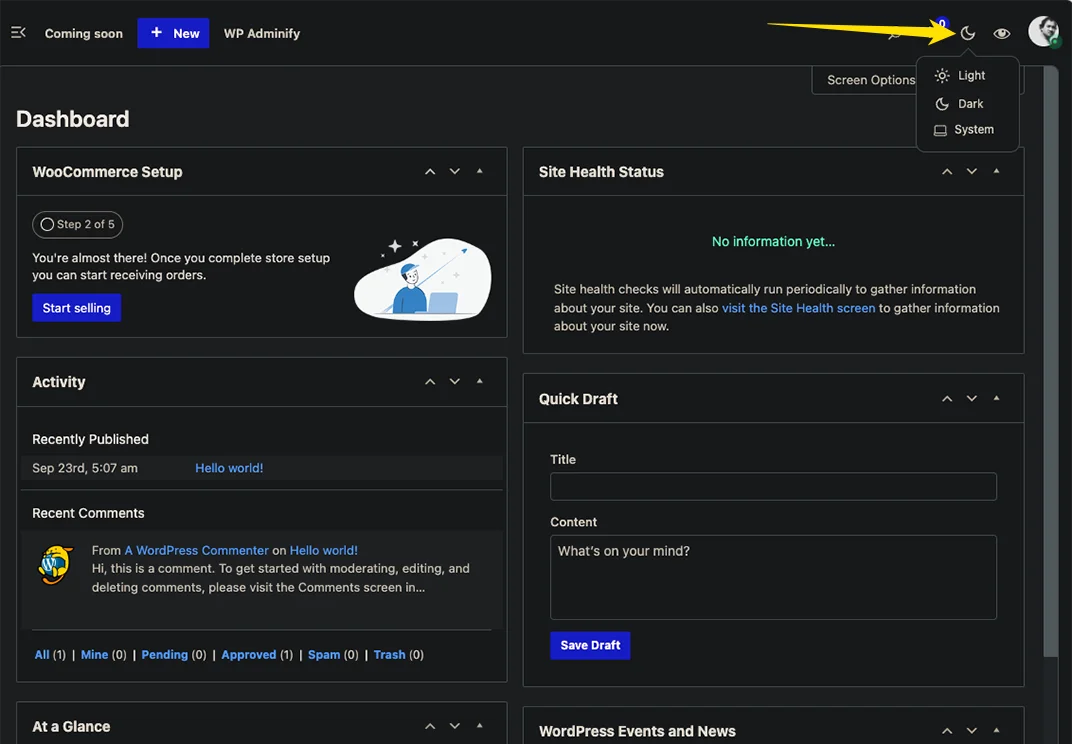Open Hello world! link in recent comment
Screen dimensions: 1072x744
tap(323, 550)
